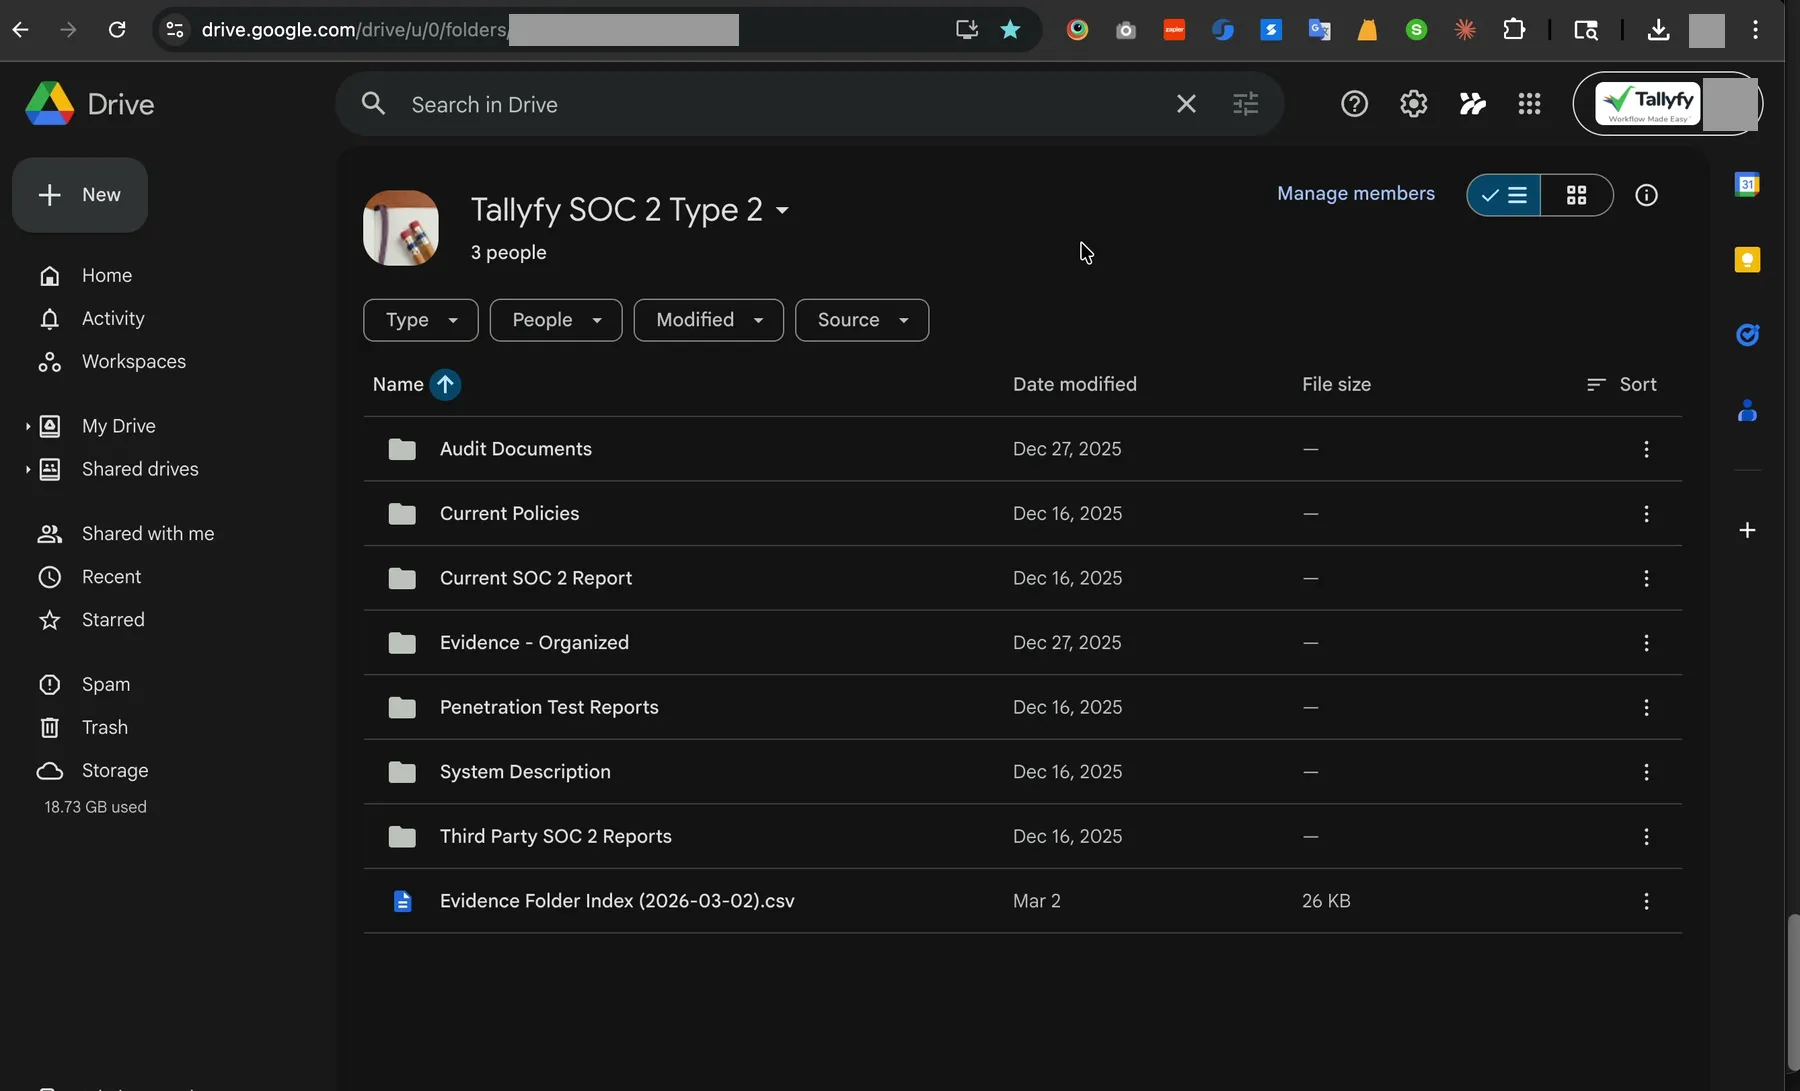Select Current SOC 2 Report folder
The width and height of the screenshot is (1800, 1091).
1022,578
